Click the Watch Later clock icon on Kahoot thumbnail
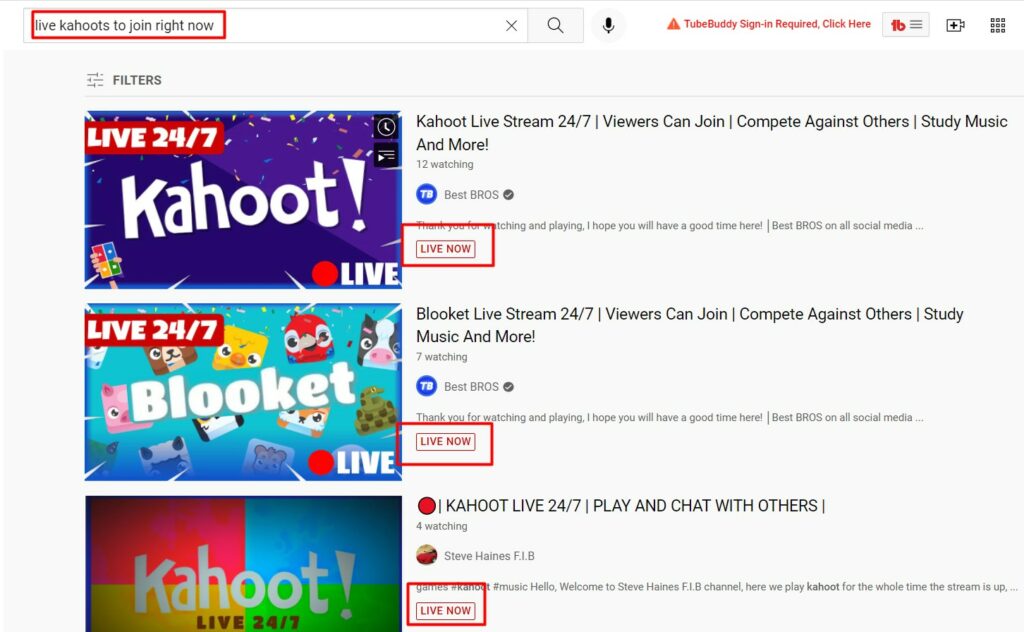This screenshot has height=632, width=1024. point(386,127)
